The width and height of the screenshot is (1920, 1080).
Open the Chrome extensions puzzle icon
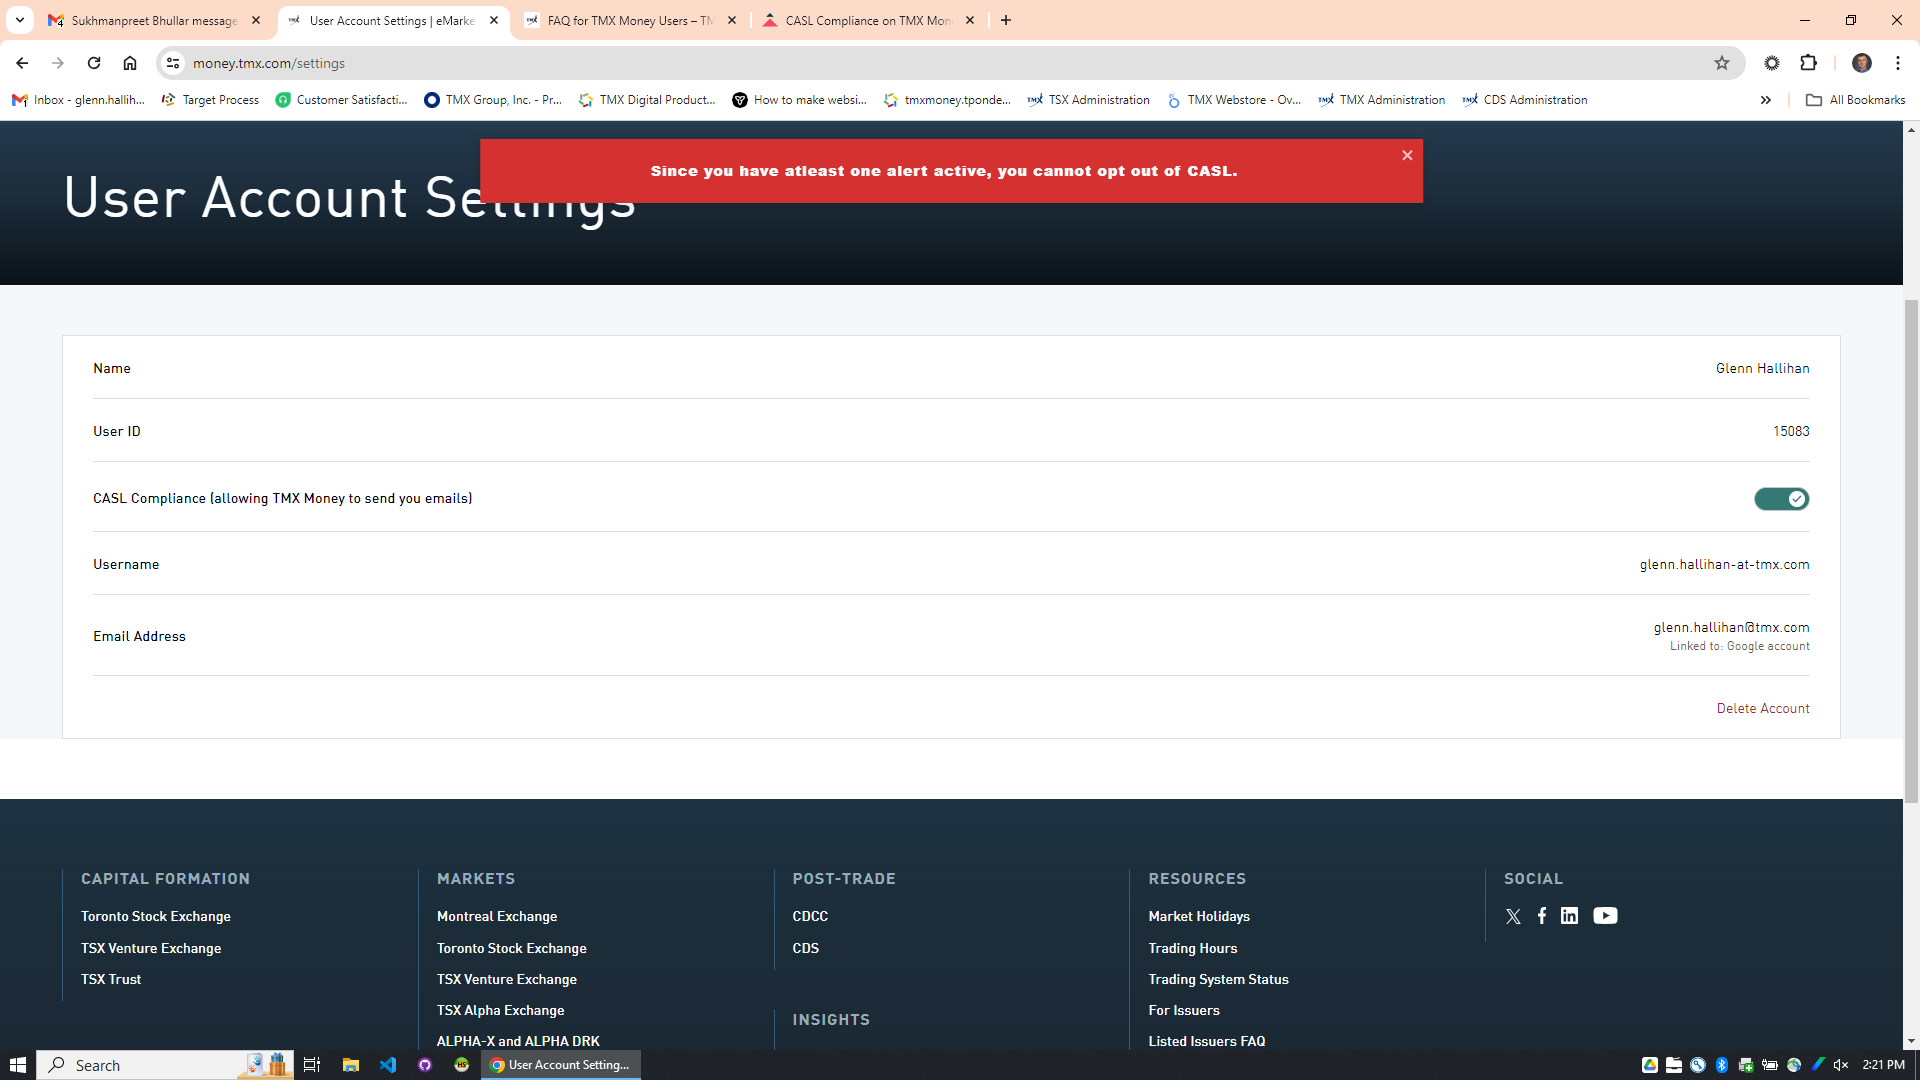tap(1808, 63)
